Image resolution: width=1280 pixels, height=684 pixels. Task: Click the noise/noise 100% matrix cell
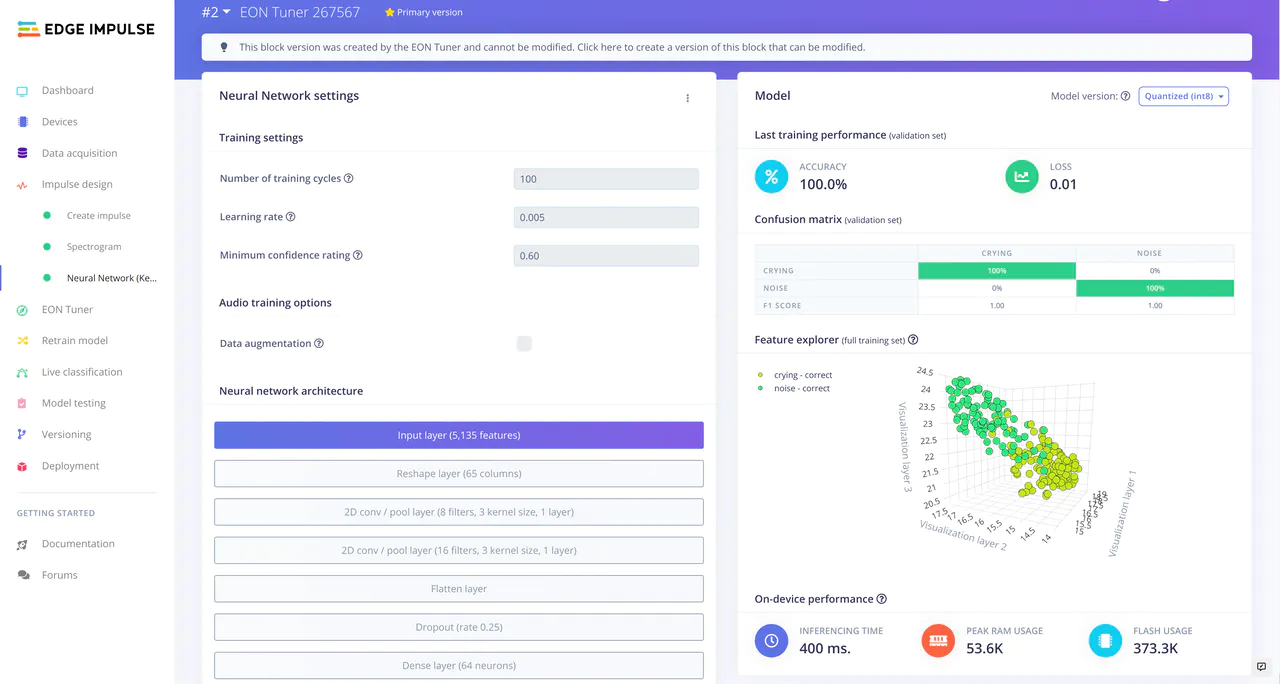pos(1155,288)
